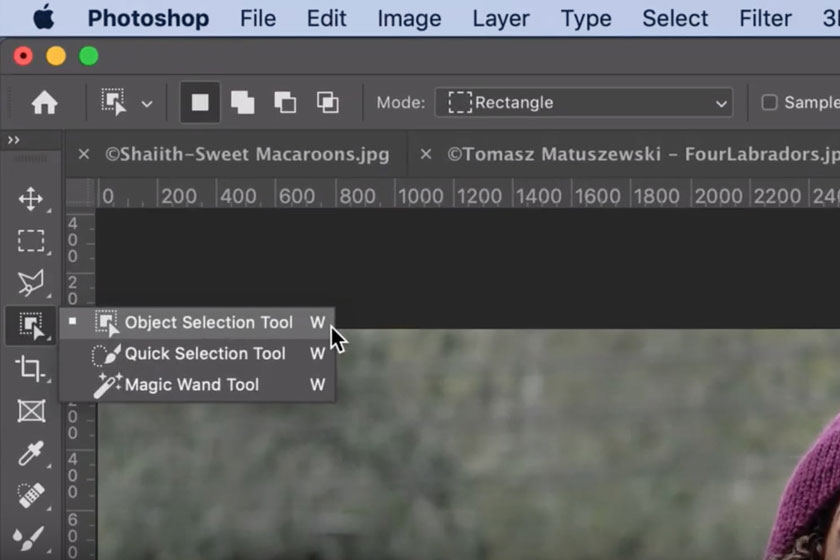Viewport: 840px width, 560px height.
Task: Click the Object Selection tool in toolbar
Action: (x=31, y=326)
